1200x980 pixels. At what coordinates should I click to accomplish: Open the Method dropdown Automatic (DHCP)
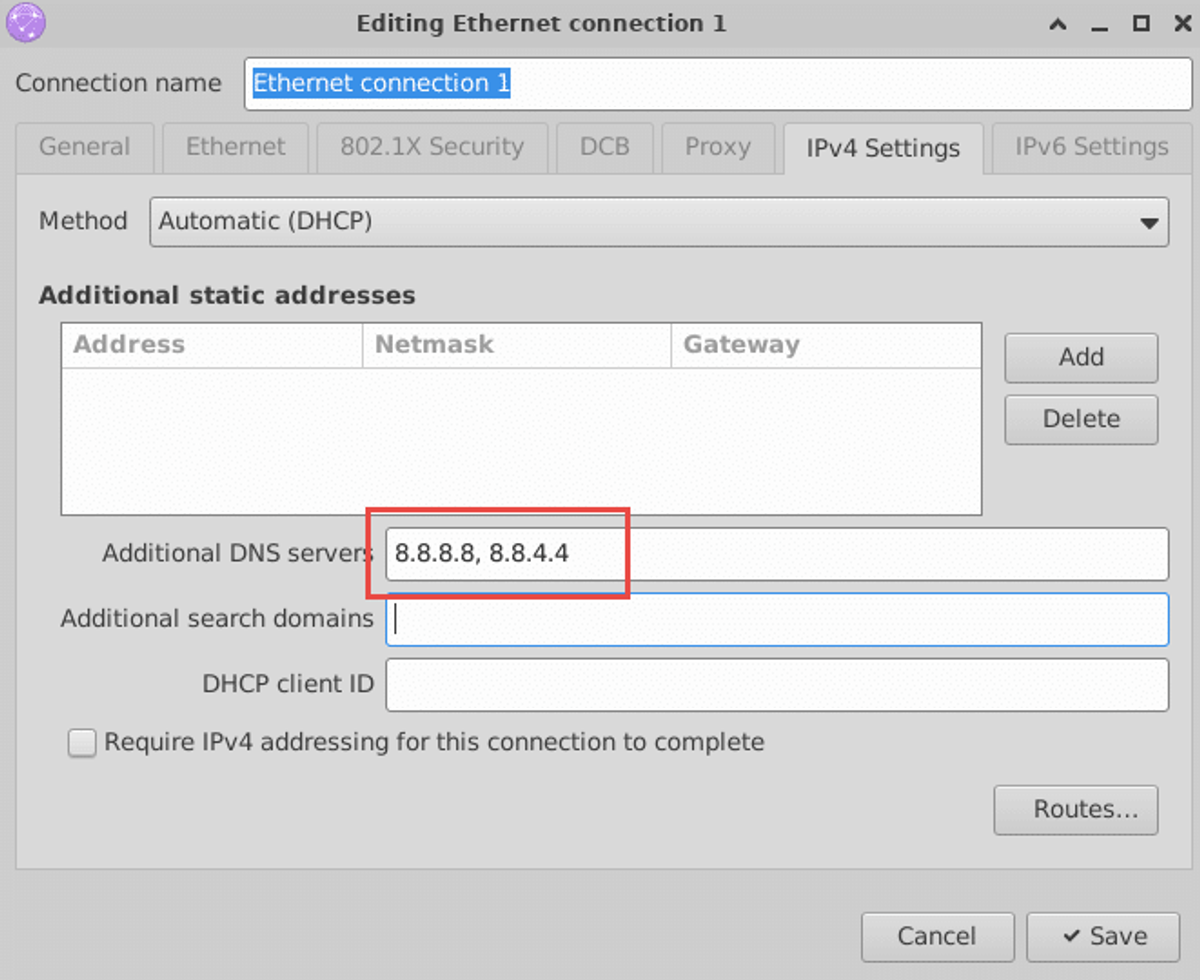pos(658,221)
